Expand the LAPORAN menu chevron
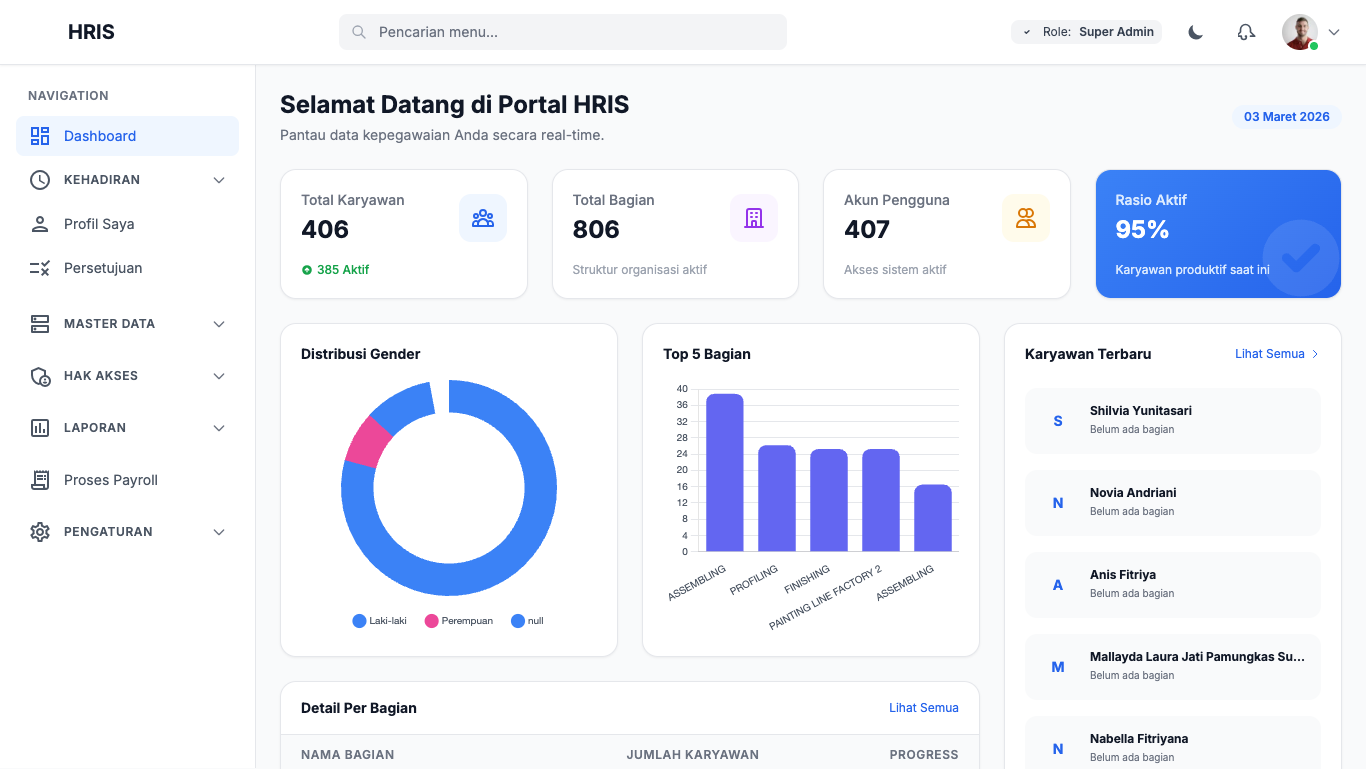This screenshot has height=769, width=1366. pos(219,428)
